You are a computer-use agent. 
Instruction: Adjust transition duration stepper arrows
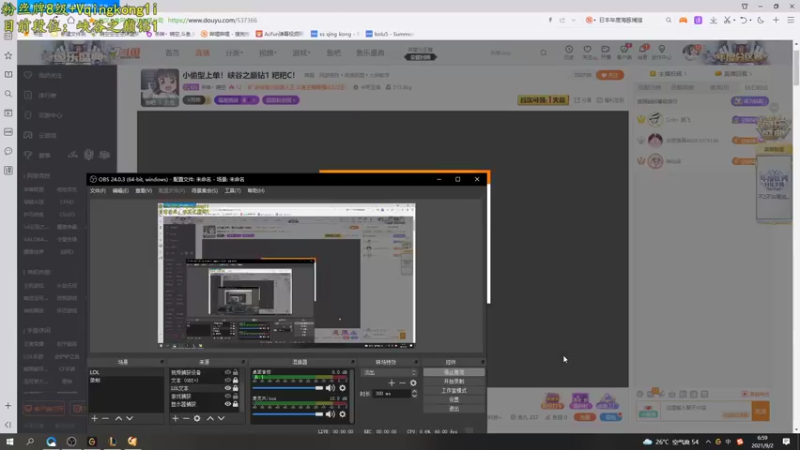point(414,393)
